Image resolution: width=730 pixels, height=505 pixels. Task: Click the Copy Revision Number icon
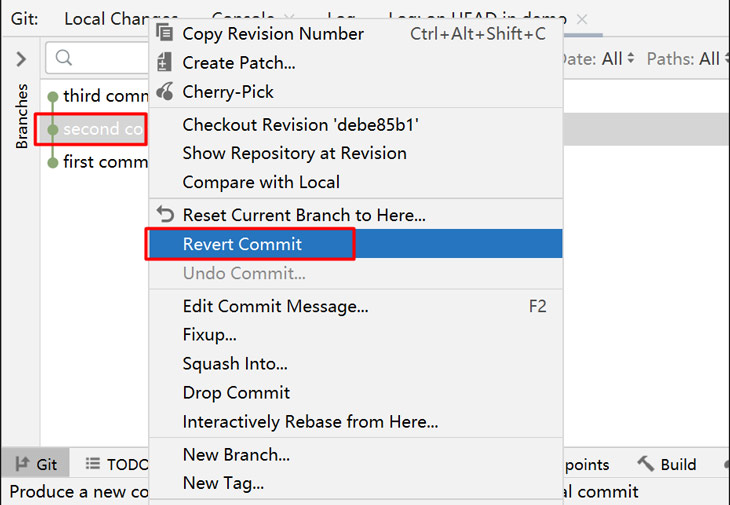(164, 34)
